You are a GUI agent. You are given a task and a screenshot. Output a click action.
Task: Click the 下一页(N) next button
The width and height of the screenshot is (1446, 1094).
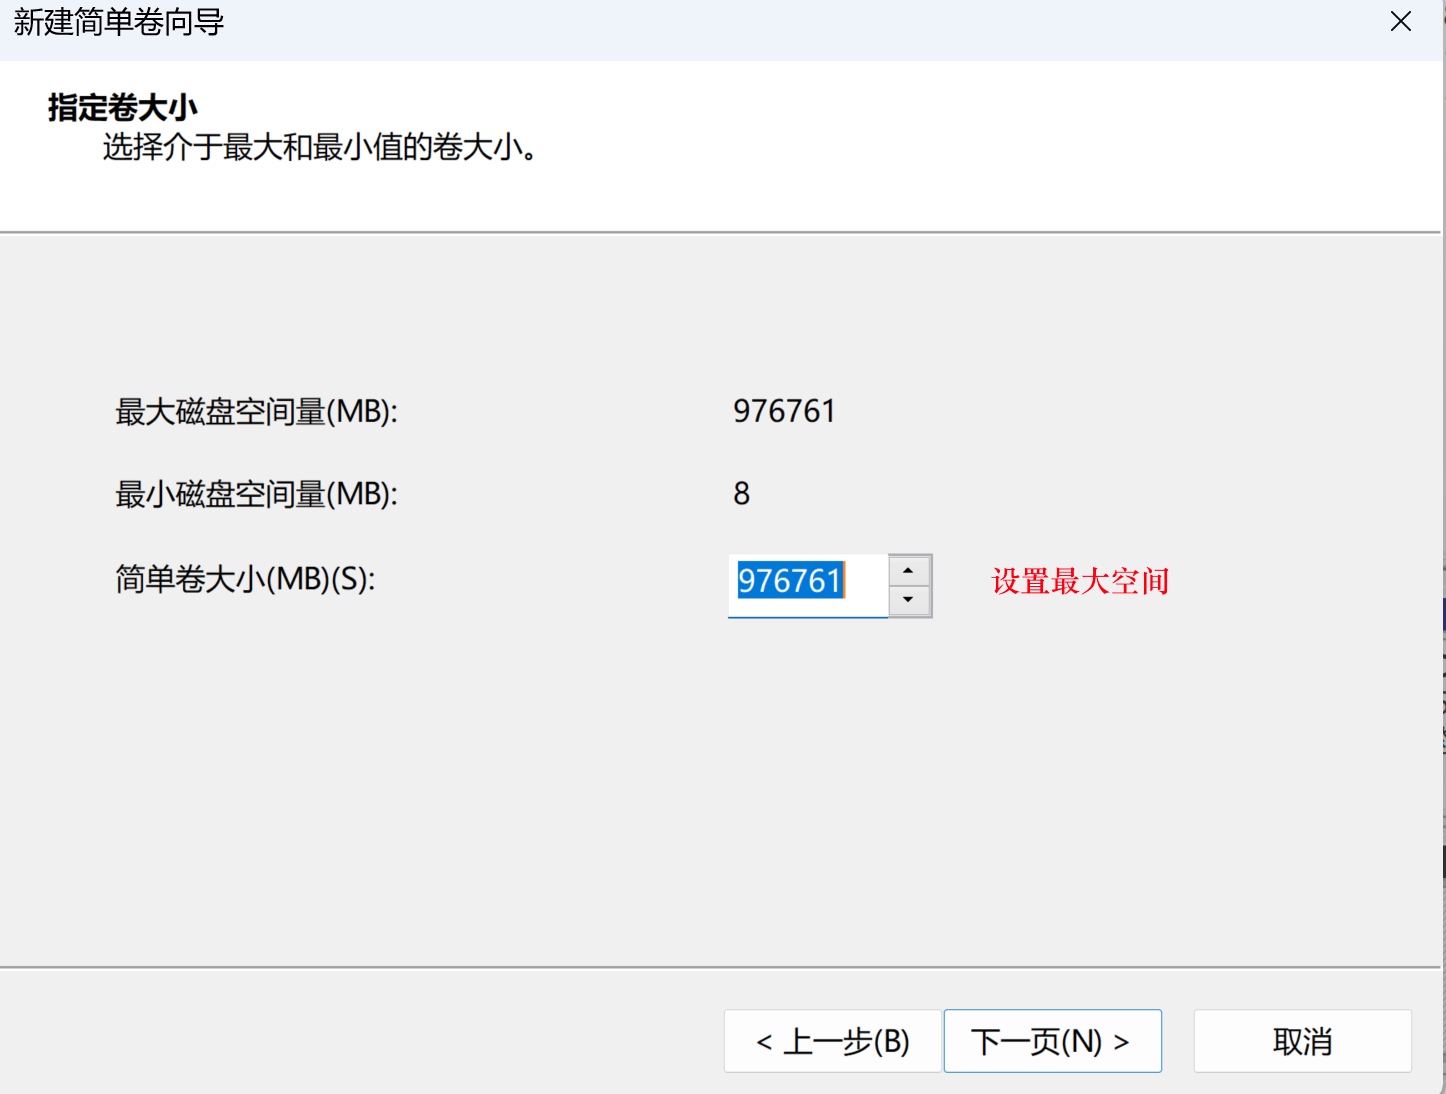pos(1052,1041)
